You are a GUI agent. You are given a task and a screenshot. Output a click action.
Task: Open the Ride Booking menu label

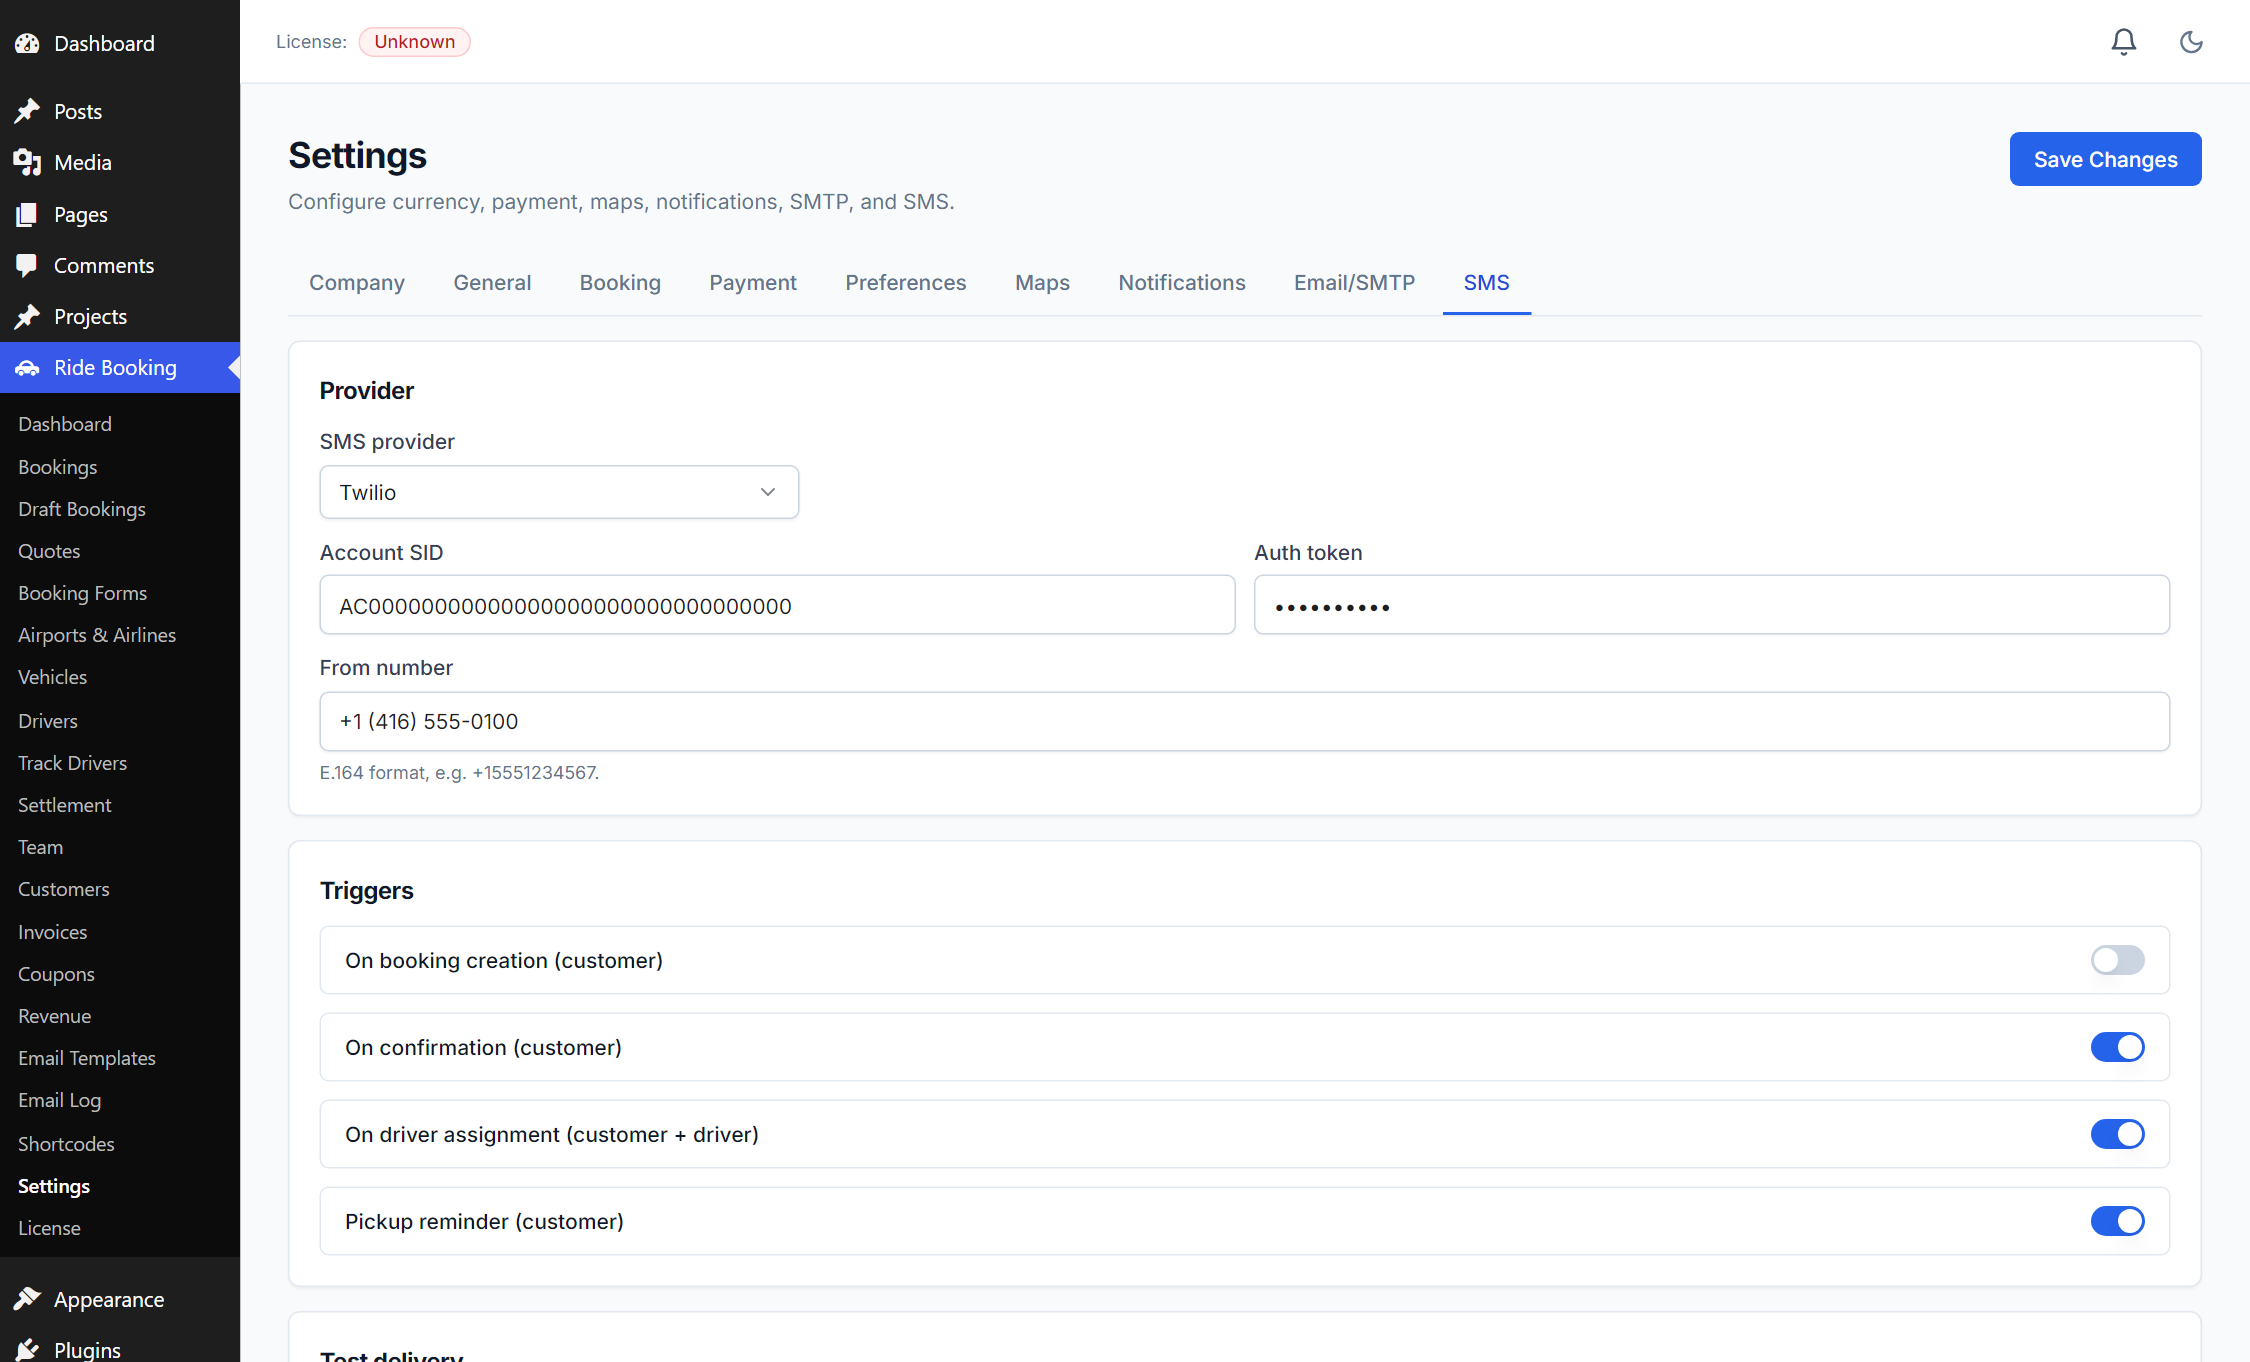(x=115, y=368)
